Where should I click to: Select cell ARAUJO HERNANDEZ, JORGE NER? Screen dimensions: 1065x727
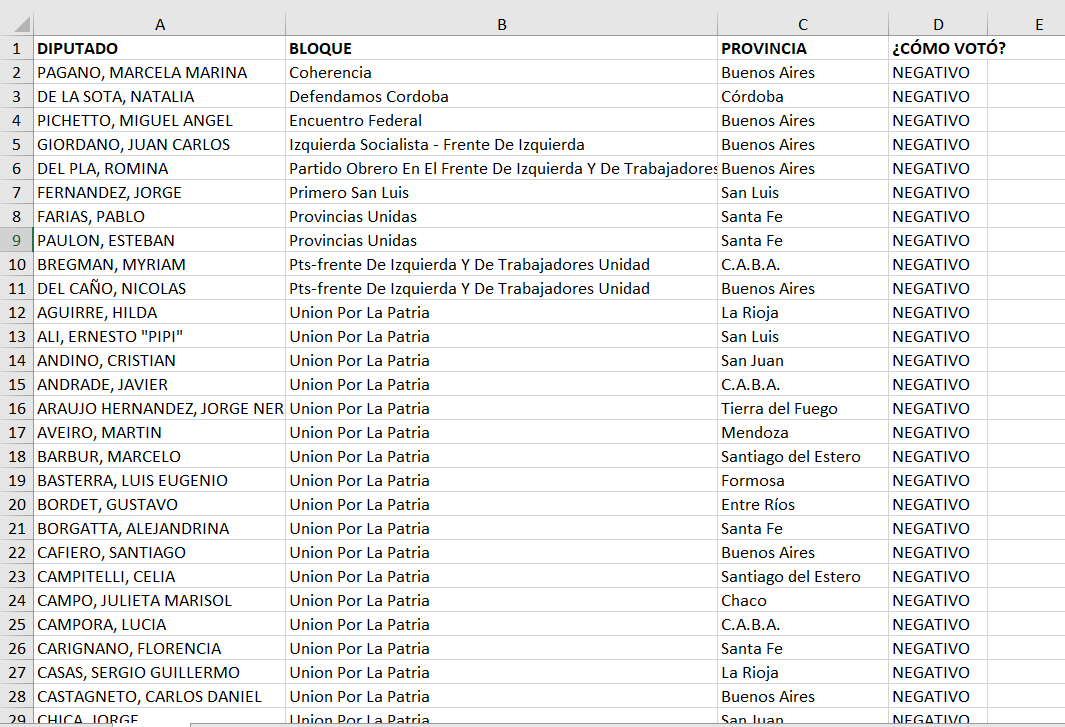coord(160,408)
